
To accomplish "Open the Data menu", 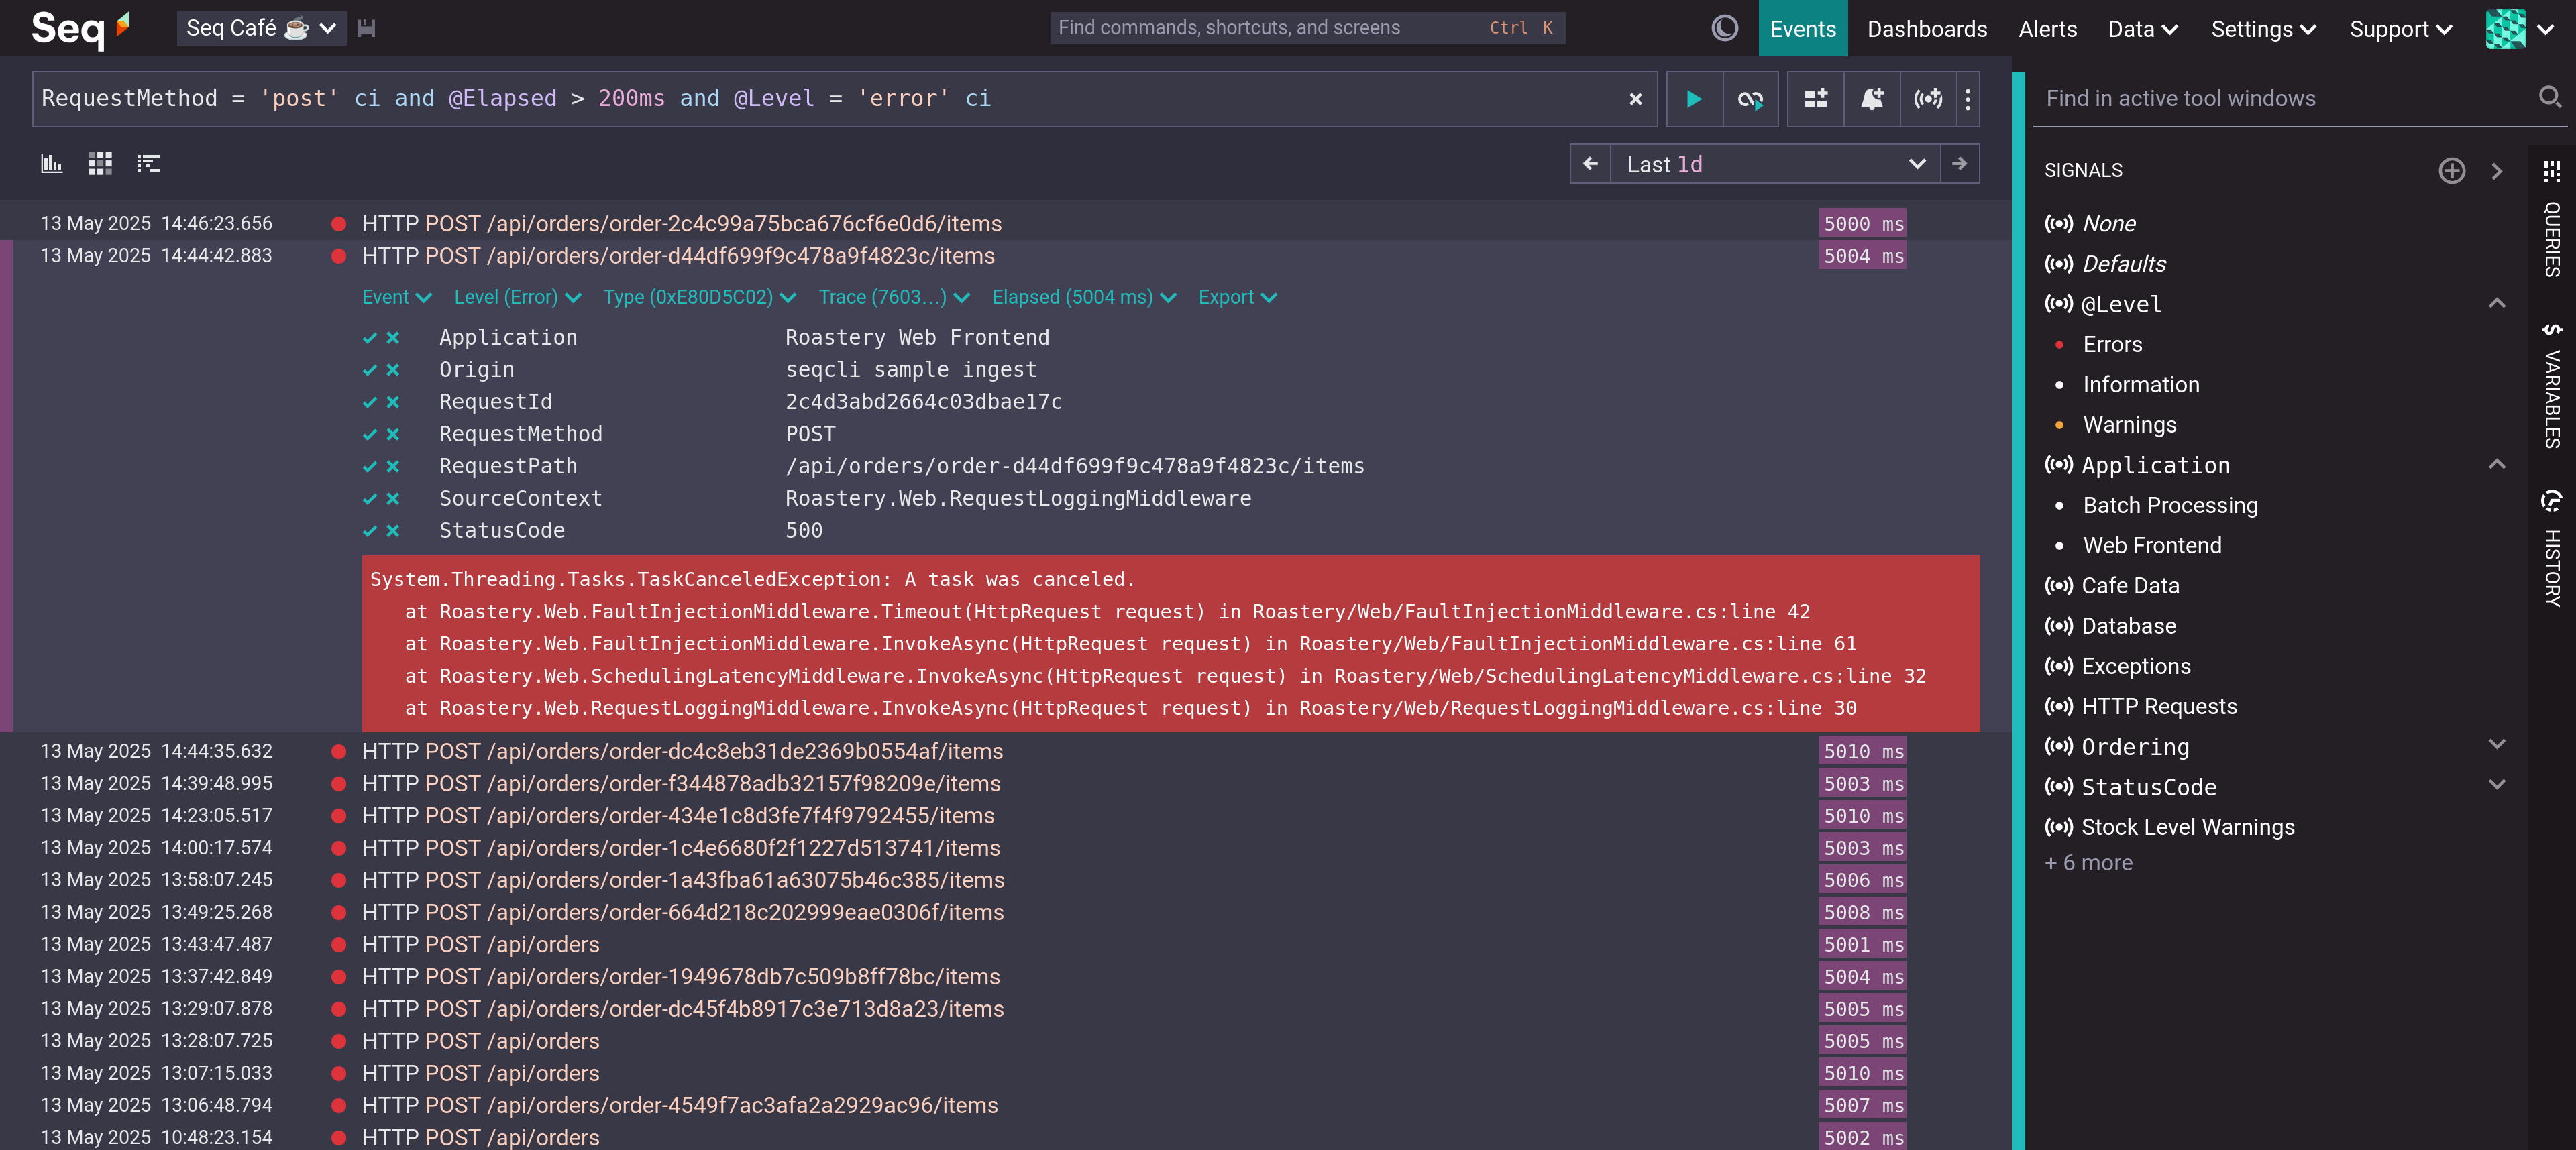I will (2142, 29).
